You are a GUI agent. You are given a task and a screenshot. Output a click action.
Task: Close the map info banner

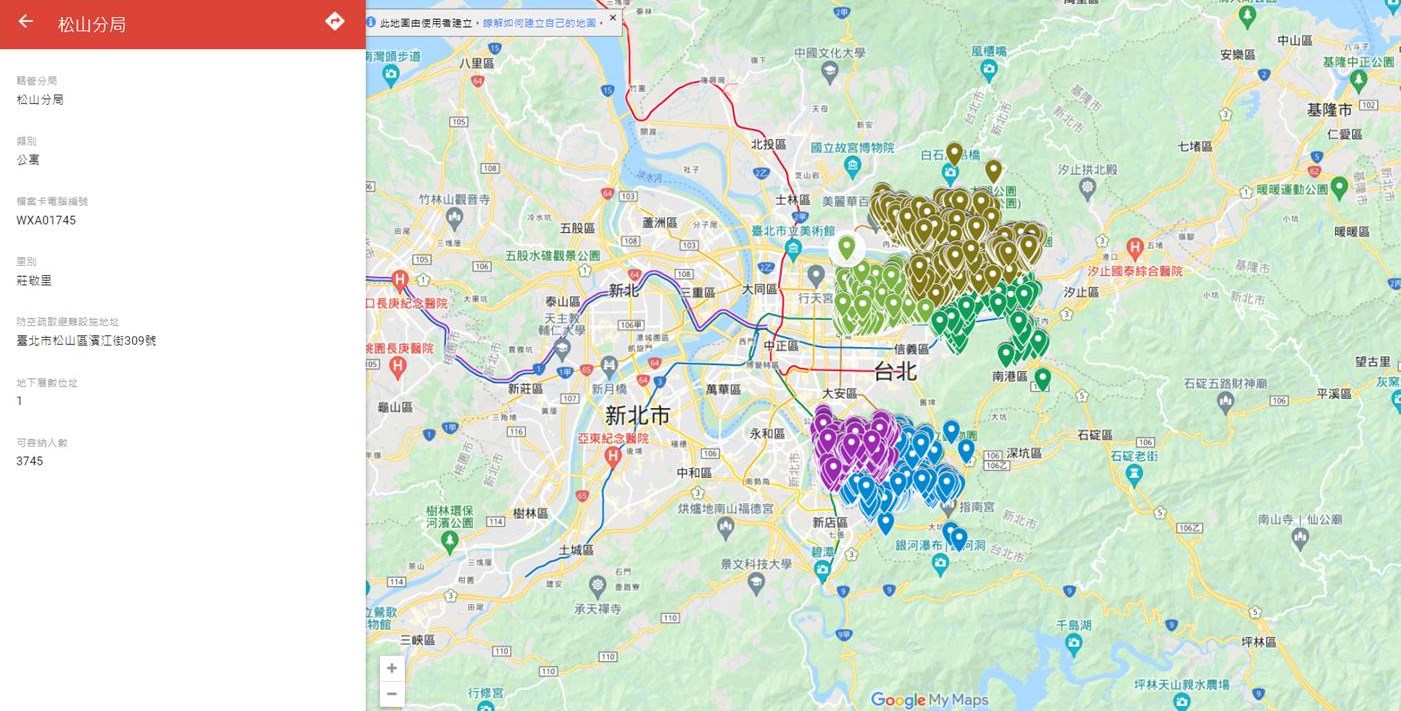click(x=612, y=18)
